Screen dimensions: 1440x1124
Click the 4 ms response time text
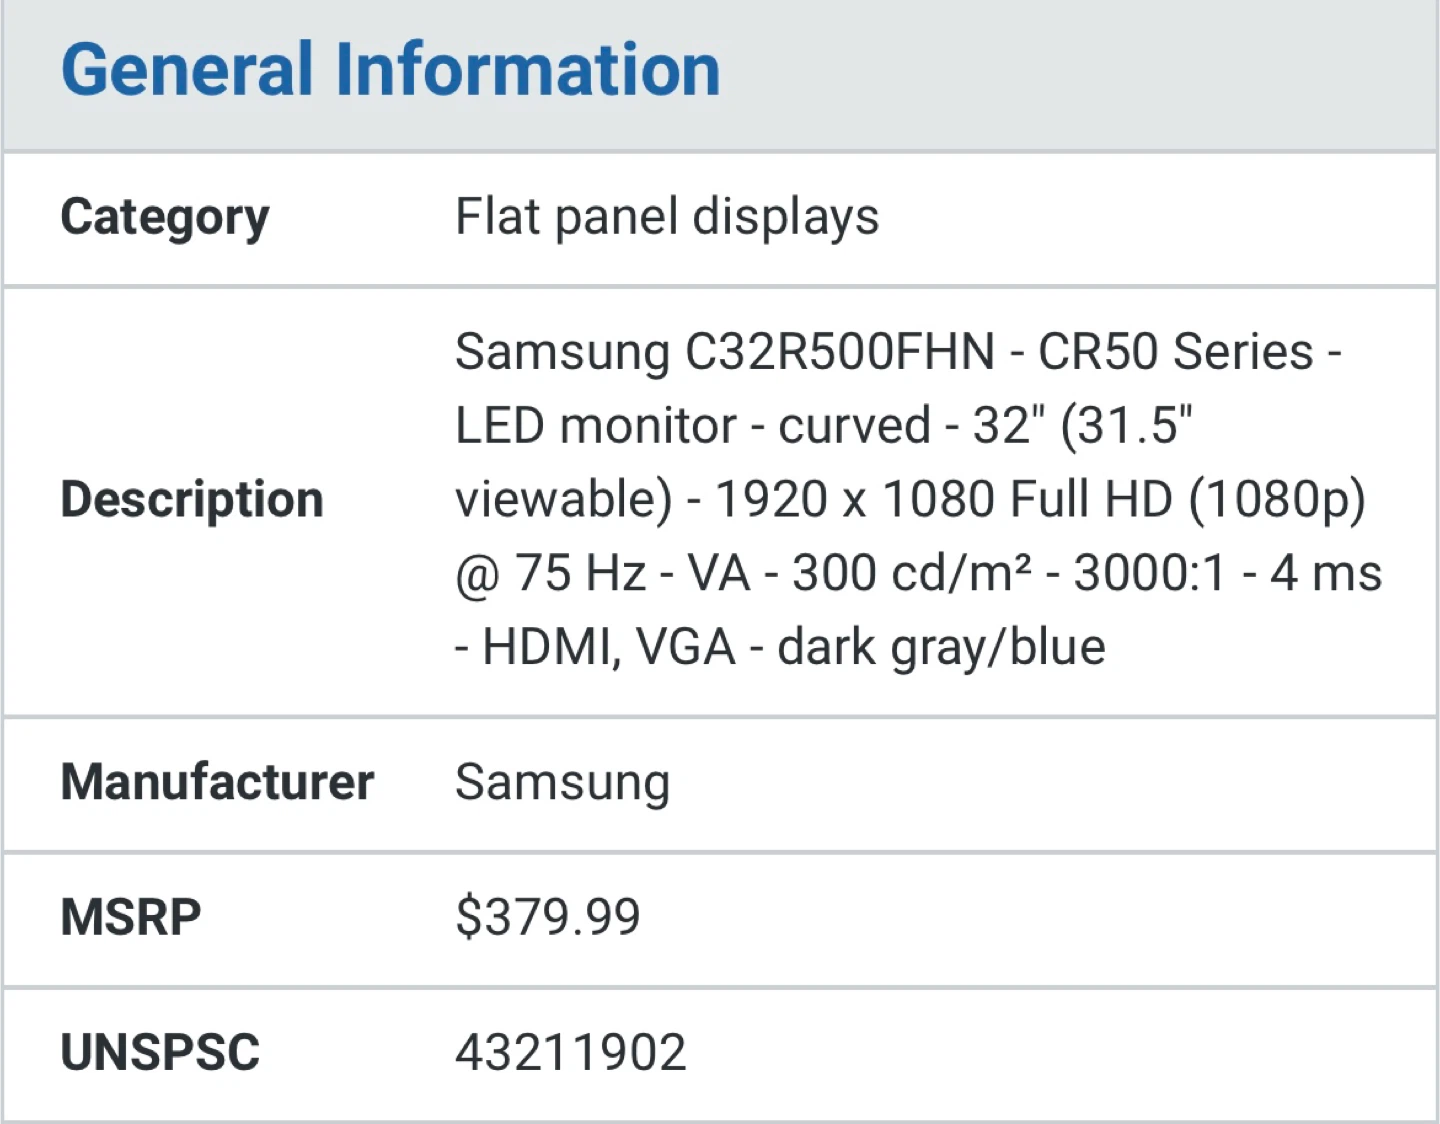(x=1326, y=574)
